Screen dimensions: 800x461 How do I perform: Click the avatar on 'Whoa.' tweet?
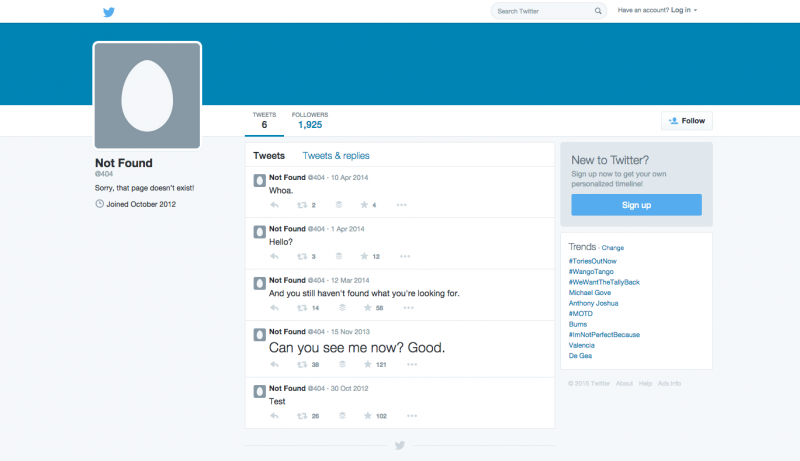pos(259,180)
